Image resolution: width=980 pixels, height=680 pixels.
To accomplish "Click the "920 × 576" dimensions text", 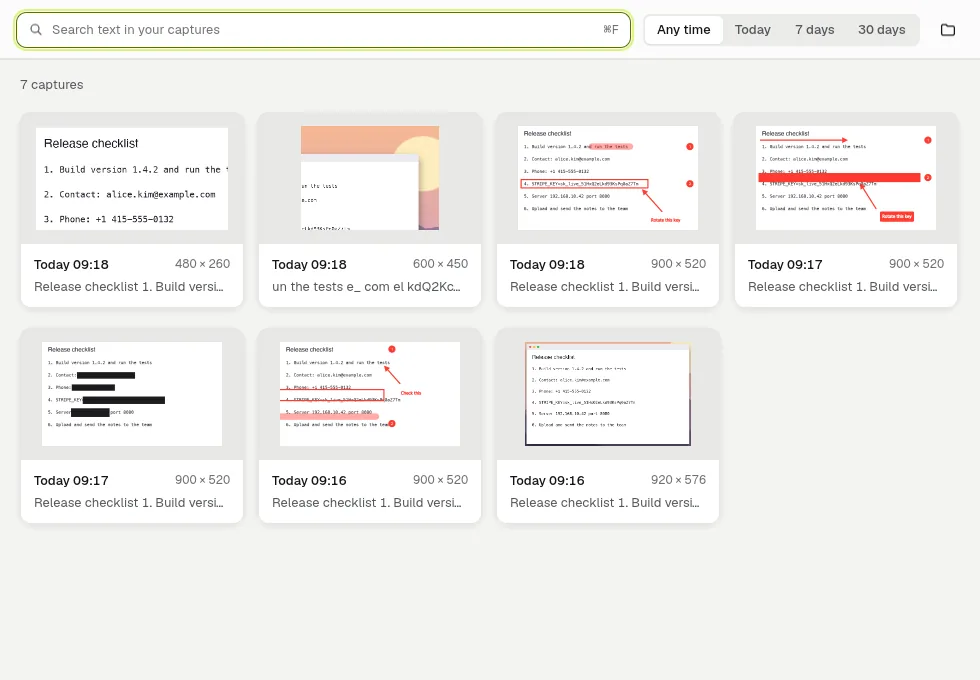I will click(679, 479).
